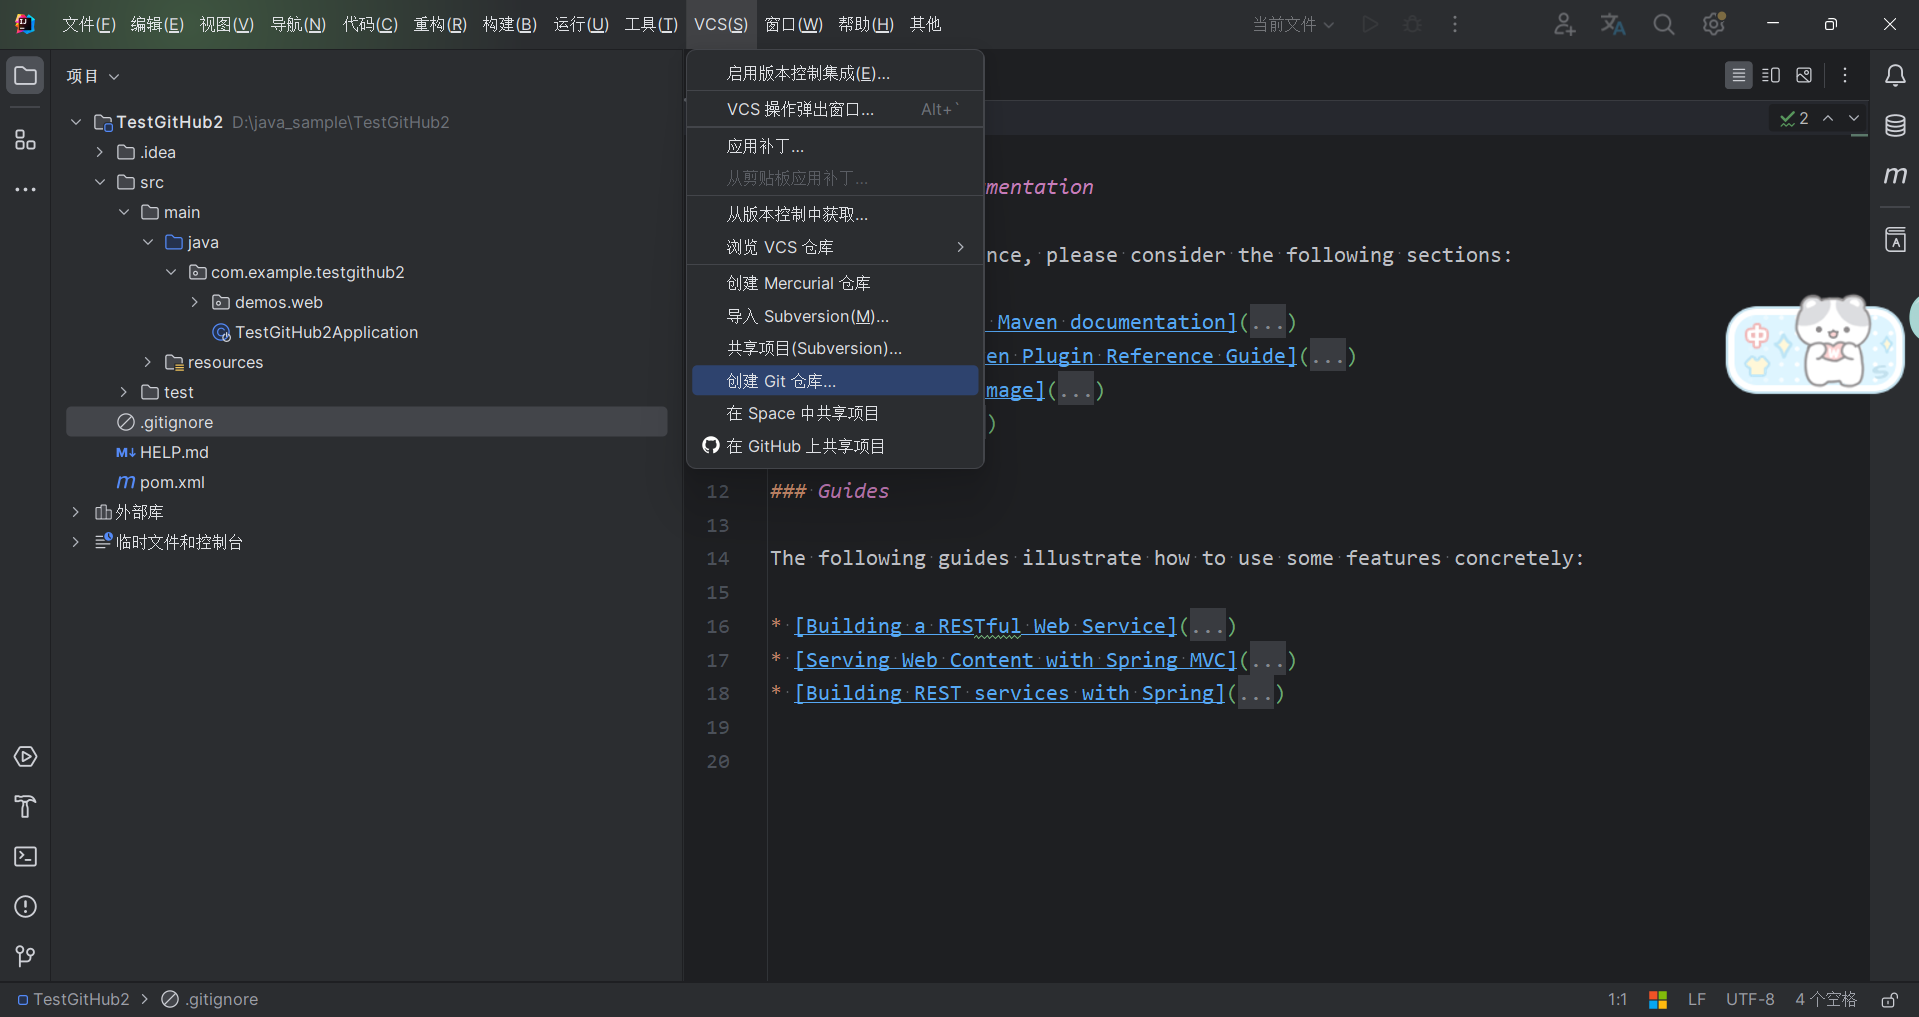The width and height of the screenshot is (1919, 1017).
Task: Open the Structure tool window icon
Action: (26, 140)
